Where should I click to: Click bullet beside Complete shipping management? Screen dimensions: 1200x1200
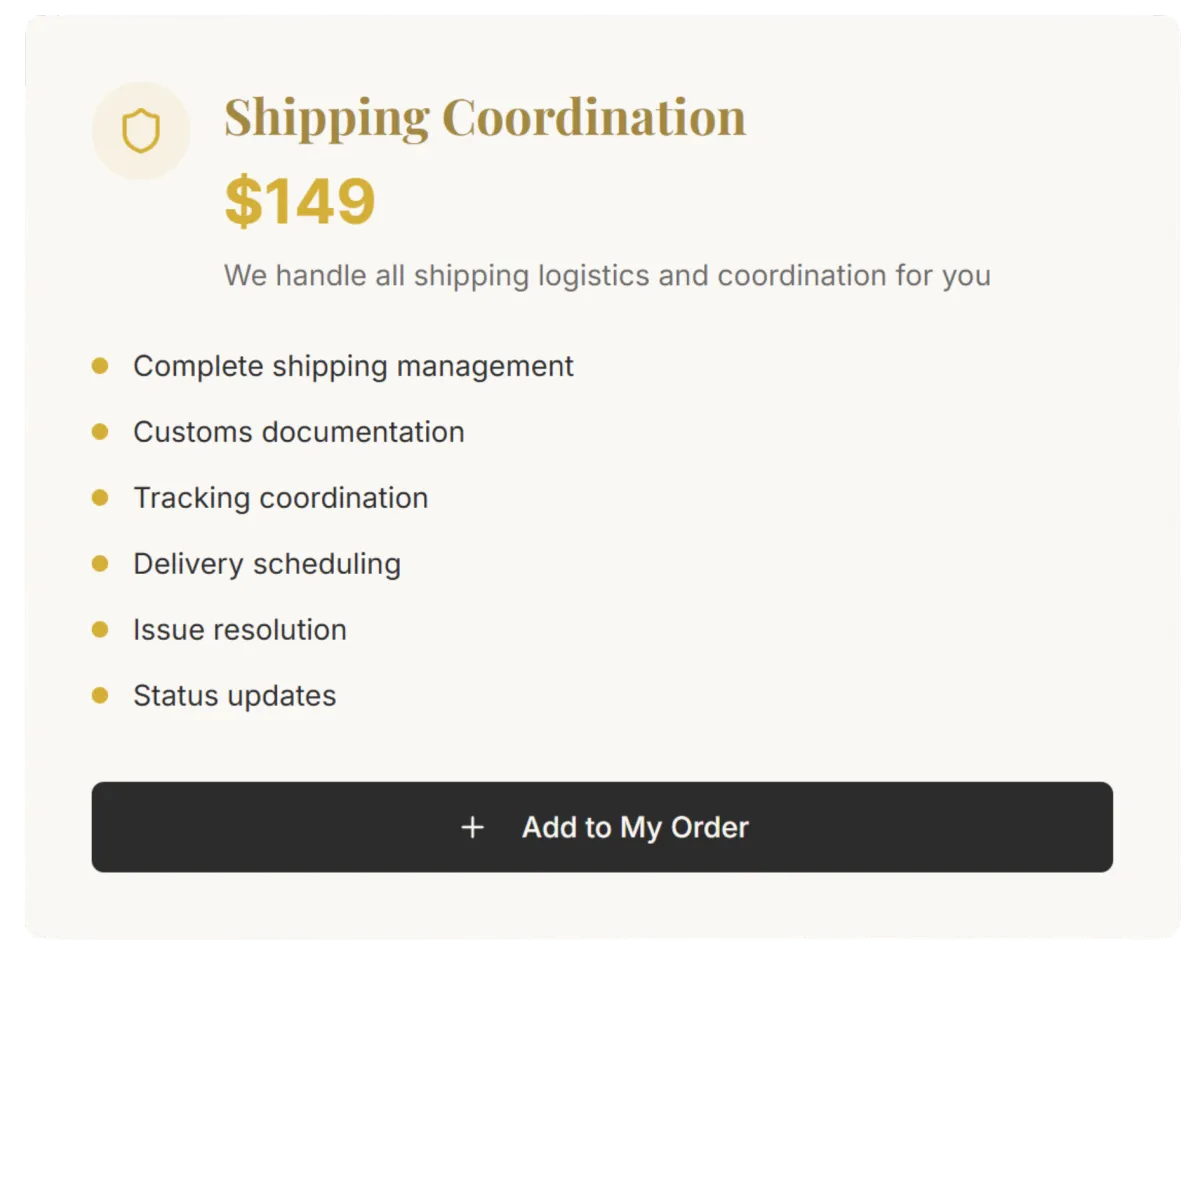(100, 366)
